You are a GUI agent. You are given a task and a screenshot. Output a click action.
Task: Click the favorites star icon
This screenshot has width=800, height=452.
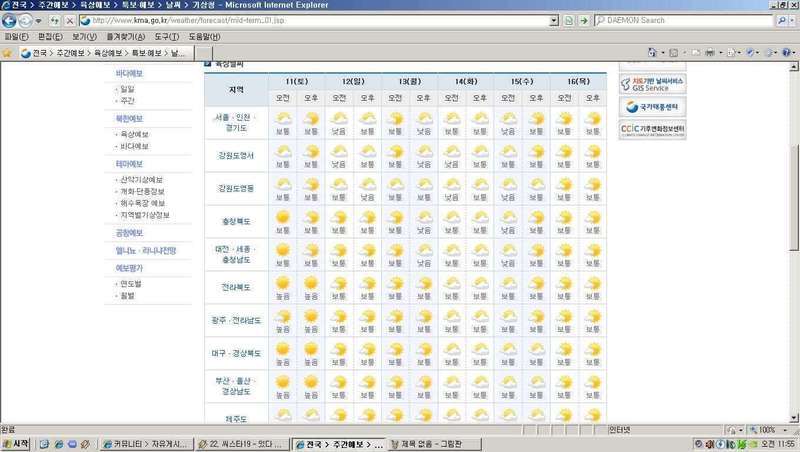(x=7, y=53)
